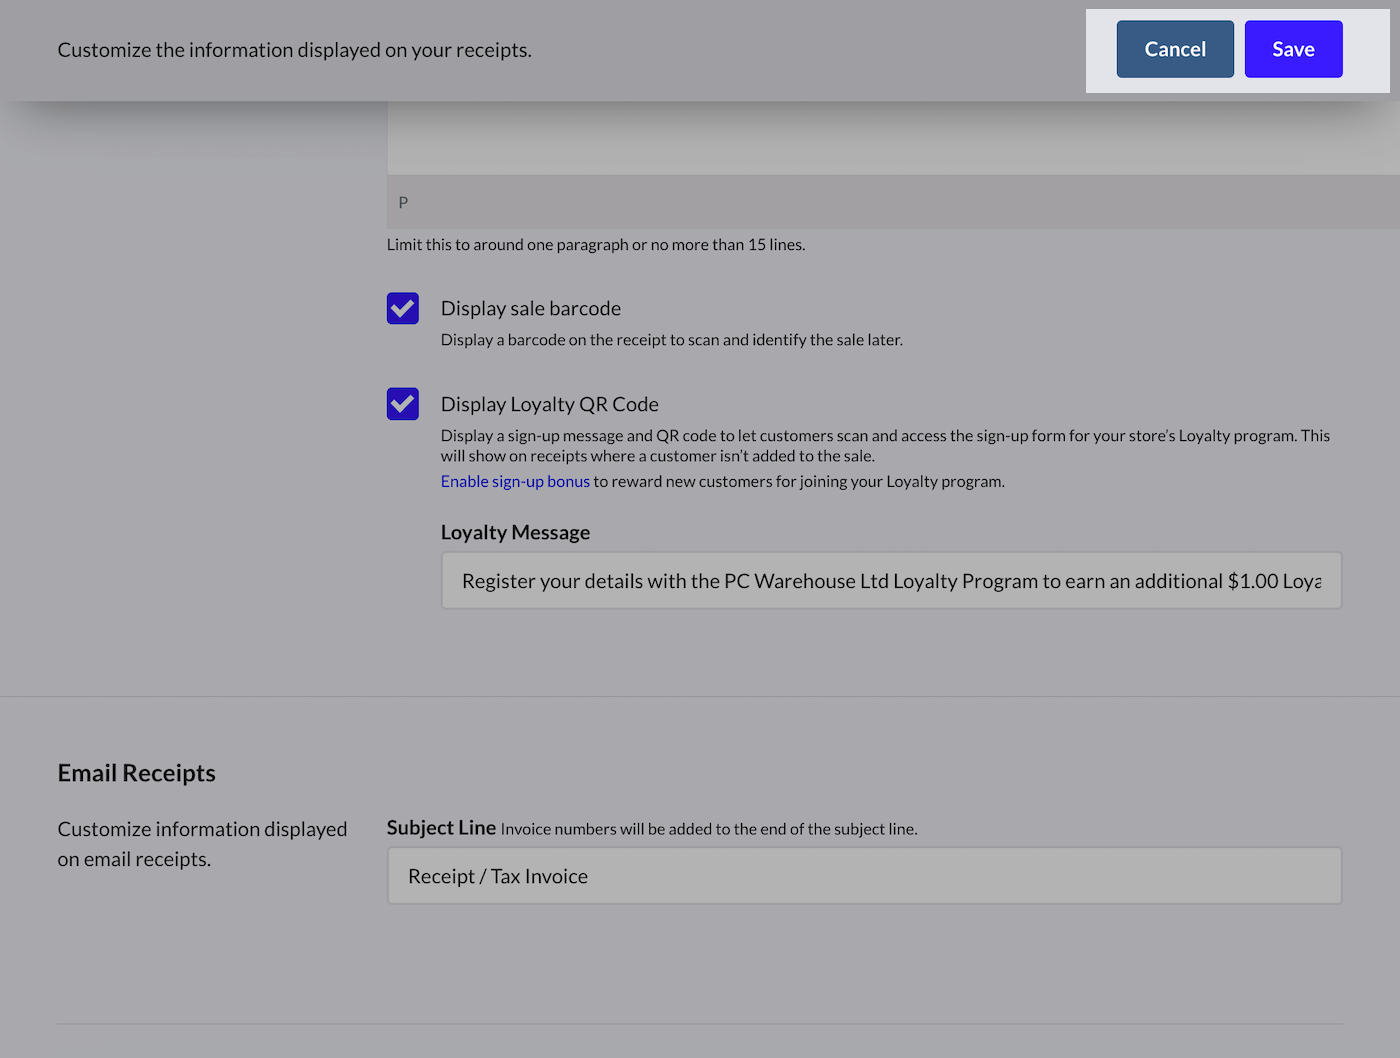Click the Display Loyalty QR Code label
Screen dimensions: 1400x1058
549,405
